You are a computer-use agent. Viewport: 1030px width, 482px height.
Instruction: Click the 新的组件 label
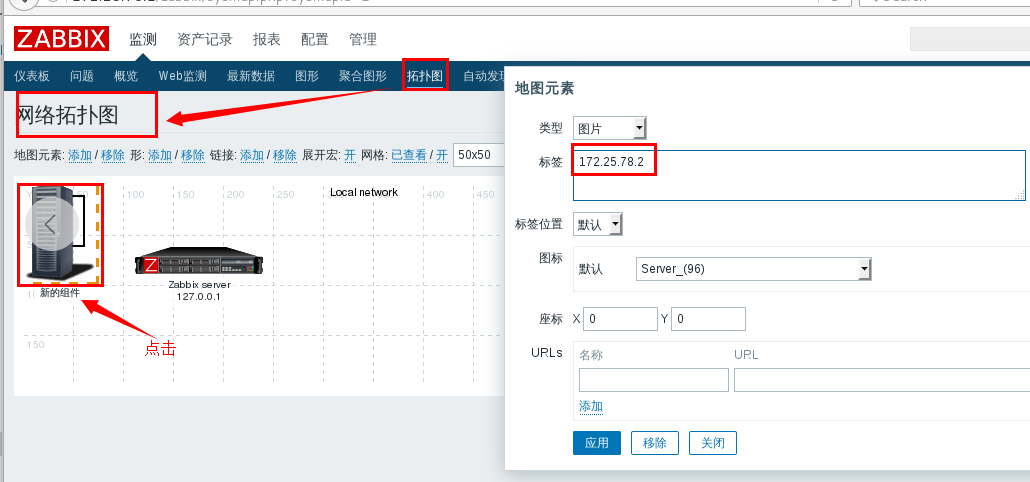point(60,293)
